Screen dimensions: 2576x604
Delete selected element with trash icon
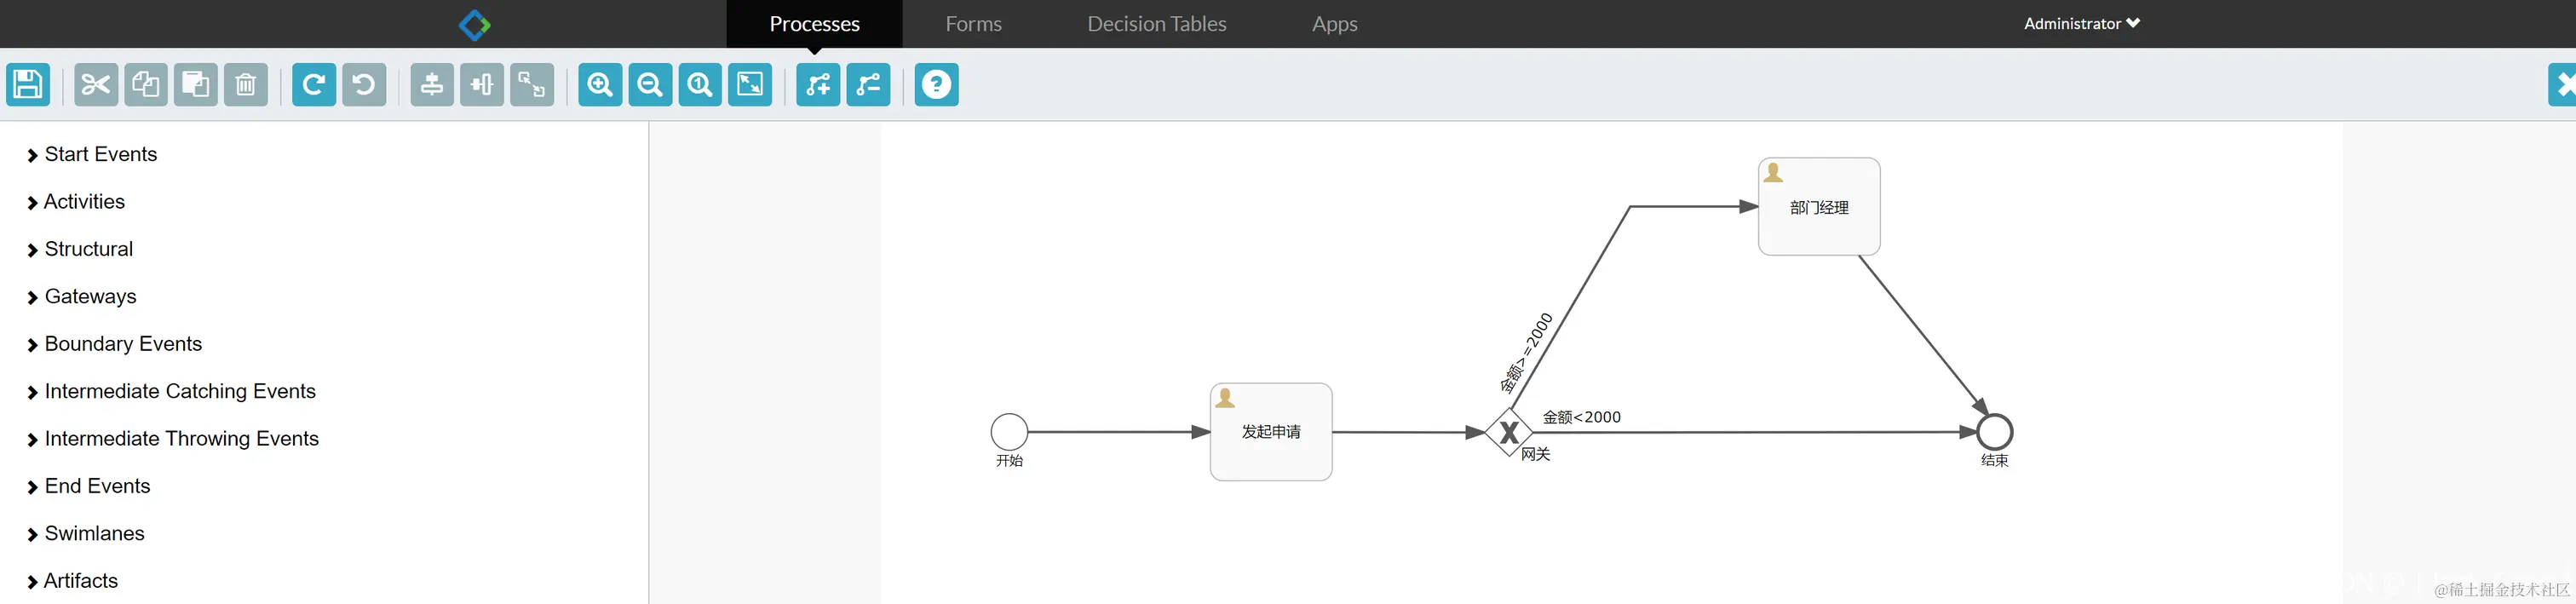[246, 85]
